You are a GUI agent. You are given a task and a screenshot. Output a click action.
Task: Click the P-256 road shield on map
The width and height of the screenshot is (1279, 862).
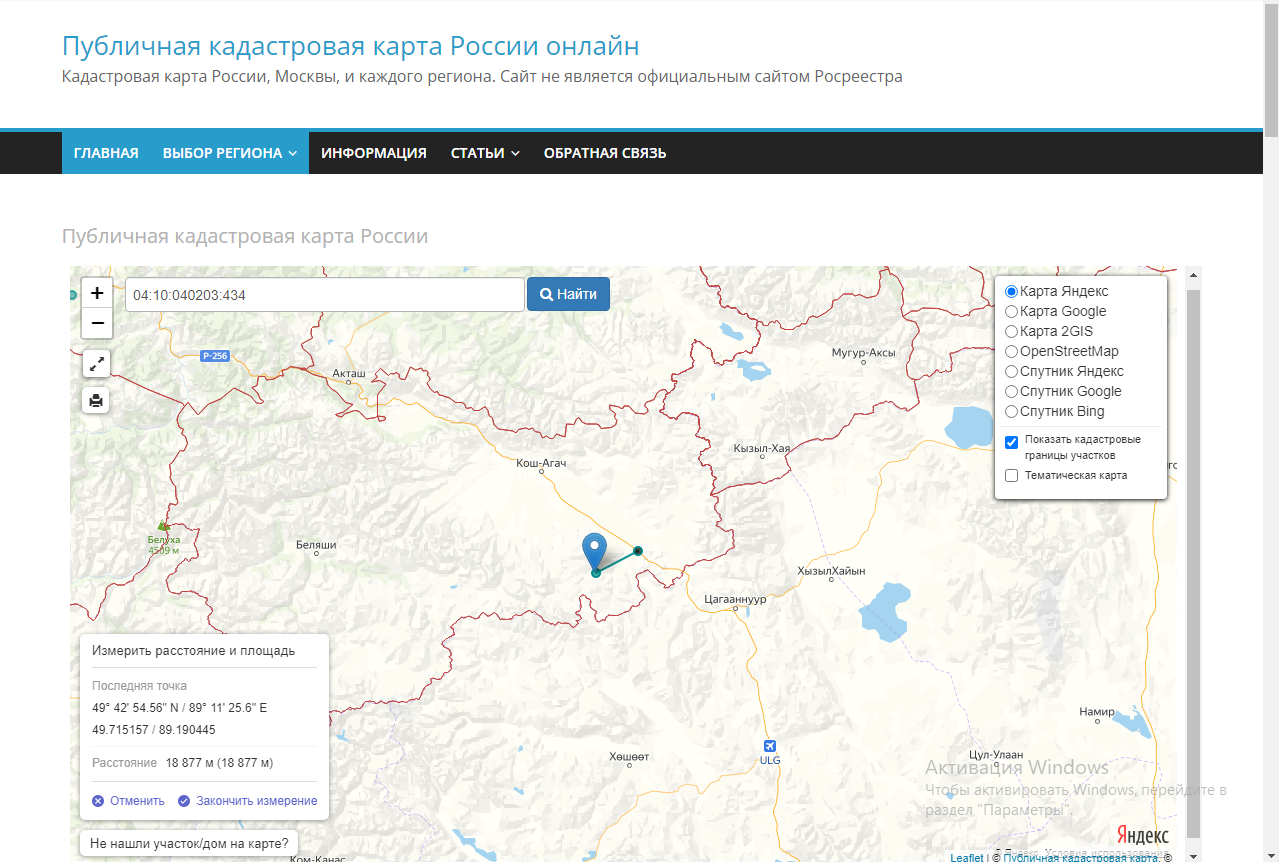[x=214, y=356]
